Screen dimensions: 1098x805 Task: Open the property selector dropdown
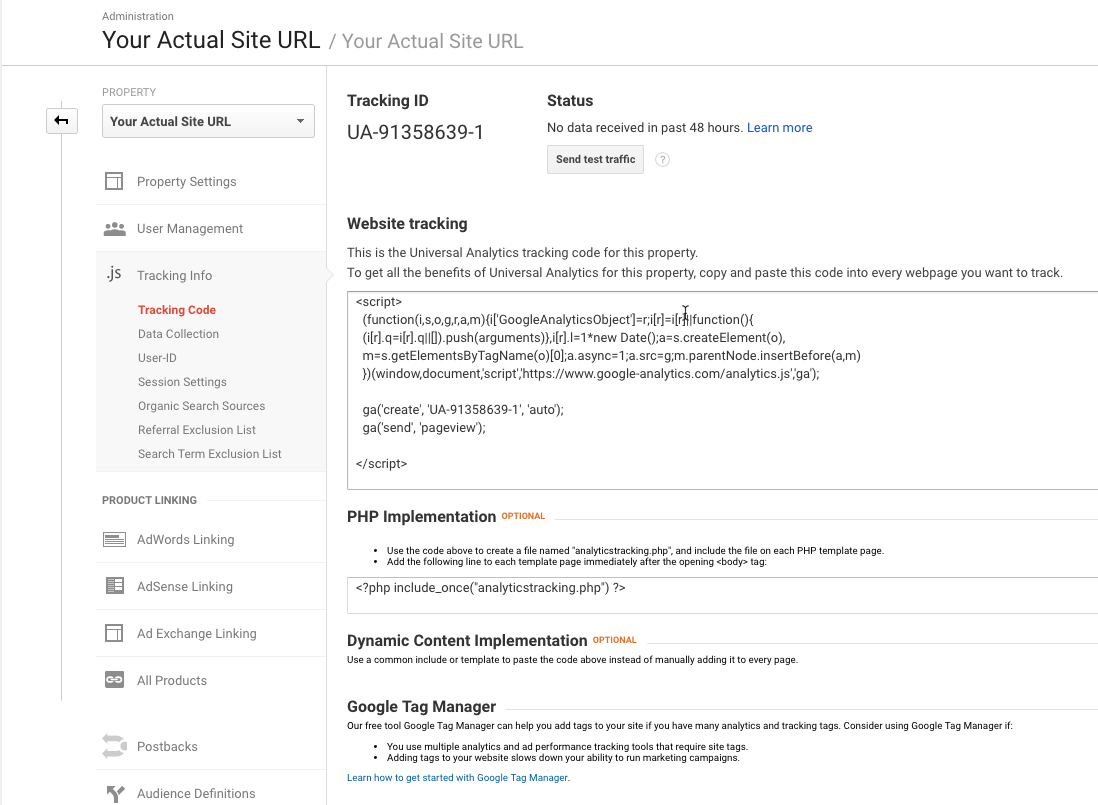(x=208, y=121)
